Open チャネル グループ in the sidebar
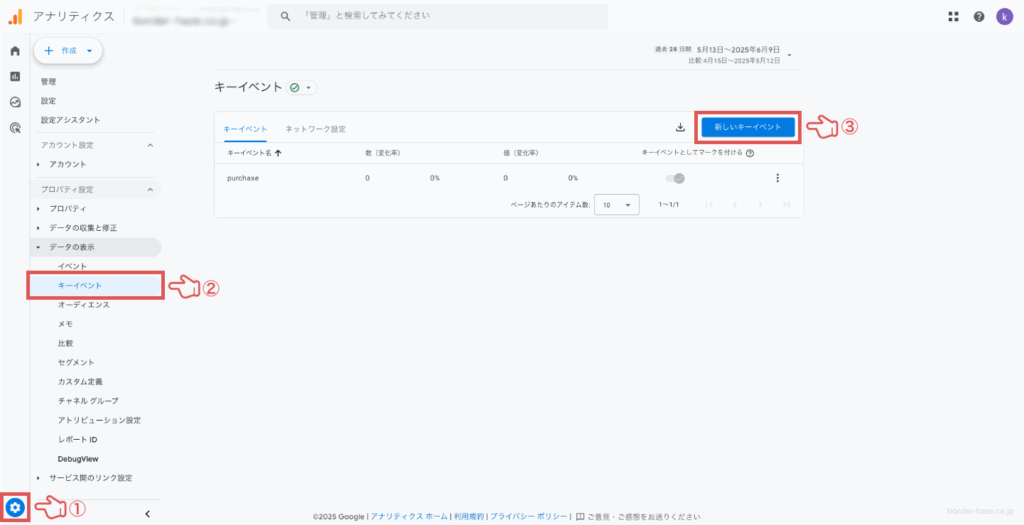Screen dimensions: 1024x525 [x=88, y=401]
